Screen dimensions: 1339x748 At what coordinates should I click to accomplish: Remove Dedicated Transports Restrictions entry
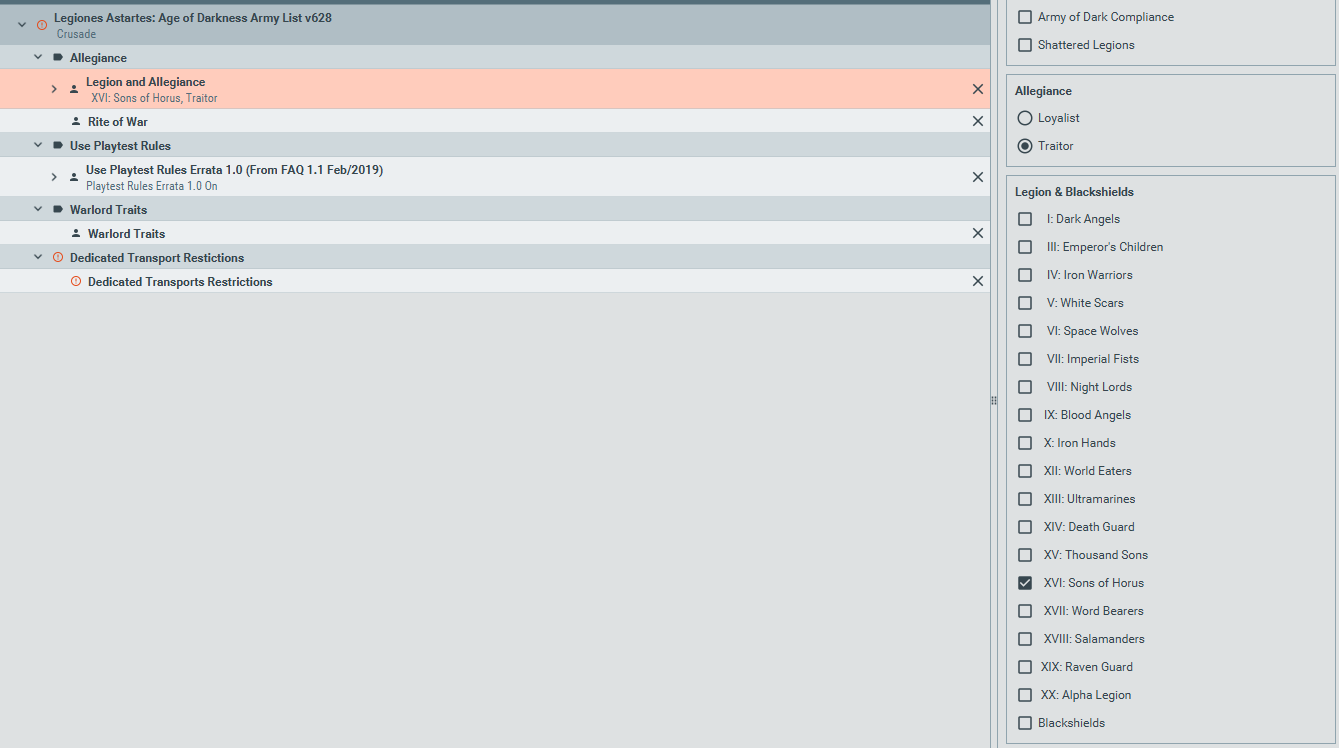978,281
